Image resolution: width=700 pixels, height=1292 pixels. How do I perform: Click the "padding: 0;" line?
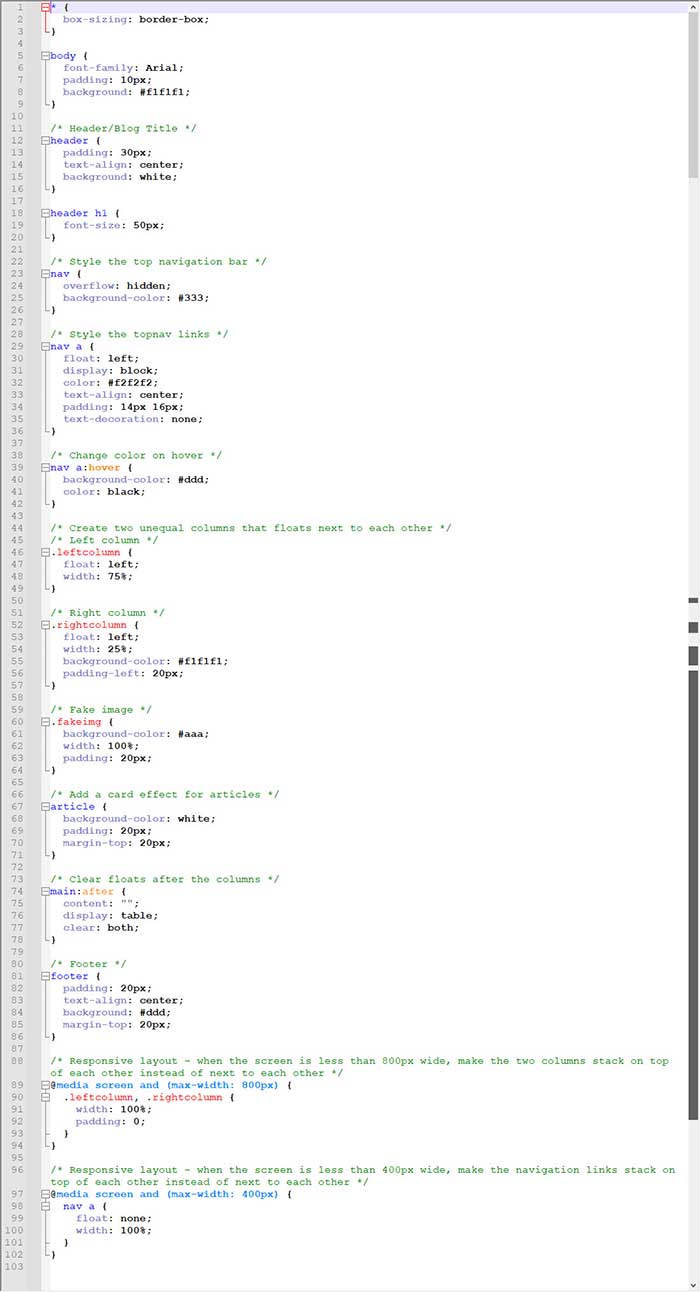coord(111,1121)
